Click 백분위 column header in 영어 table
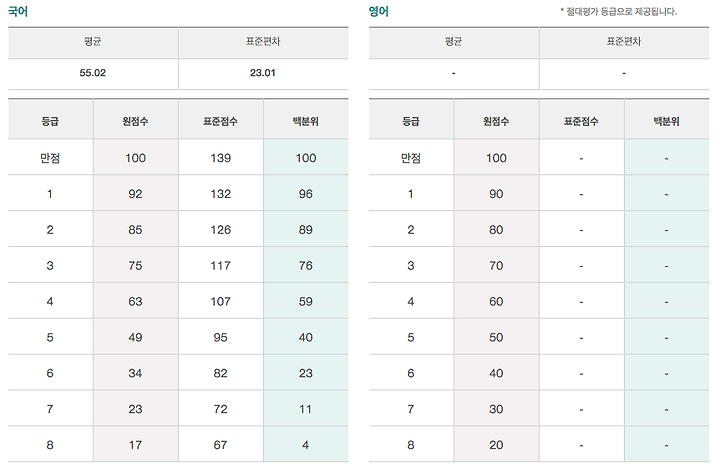The height and width of the screenshot is (468, 720). coord(666,121)
